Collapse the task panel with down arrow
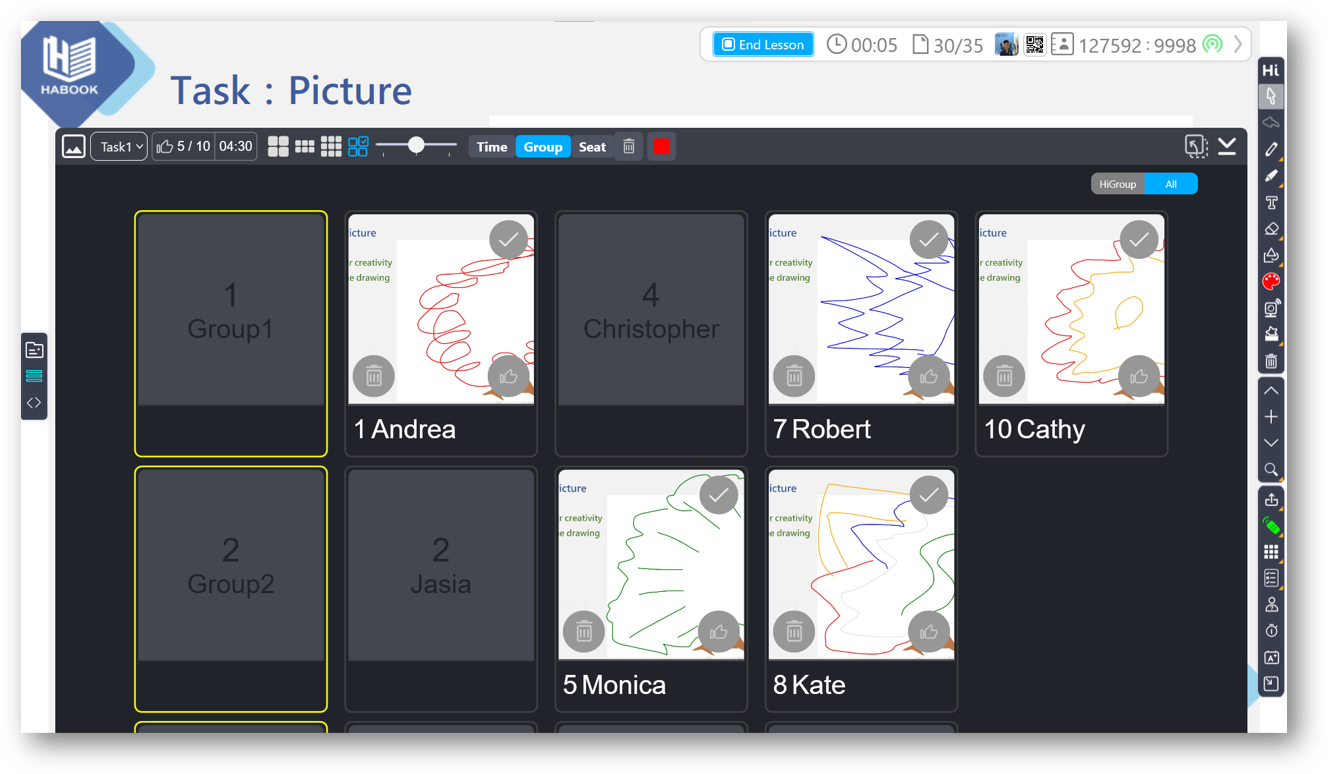1328x774 pixels. pyautogui.click(x=1227, y=147)
